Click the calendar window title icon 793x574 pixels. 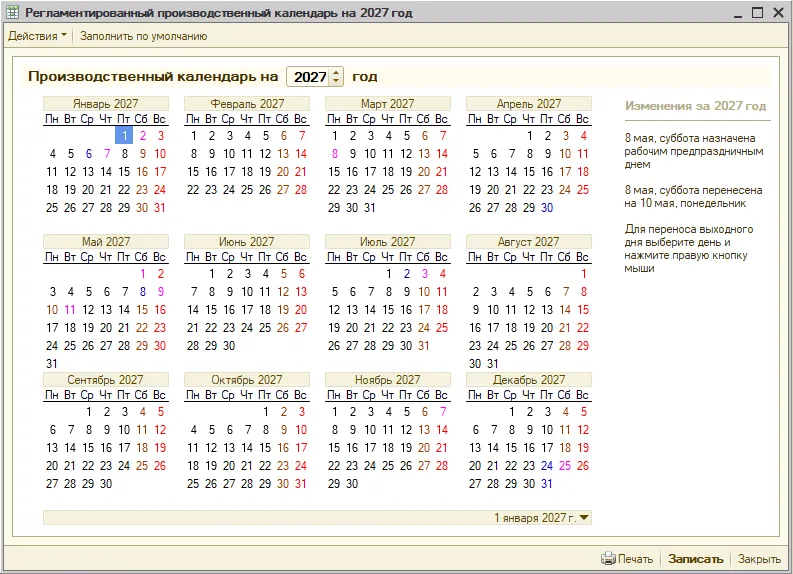13,12
